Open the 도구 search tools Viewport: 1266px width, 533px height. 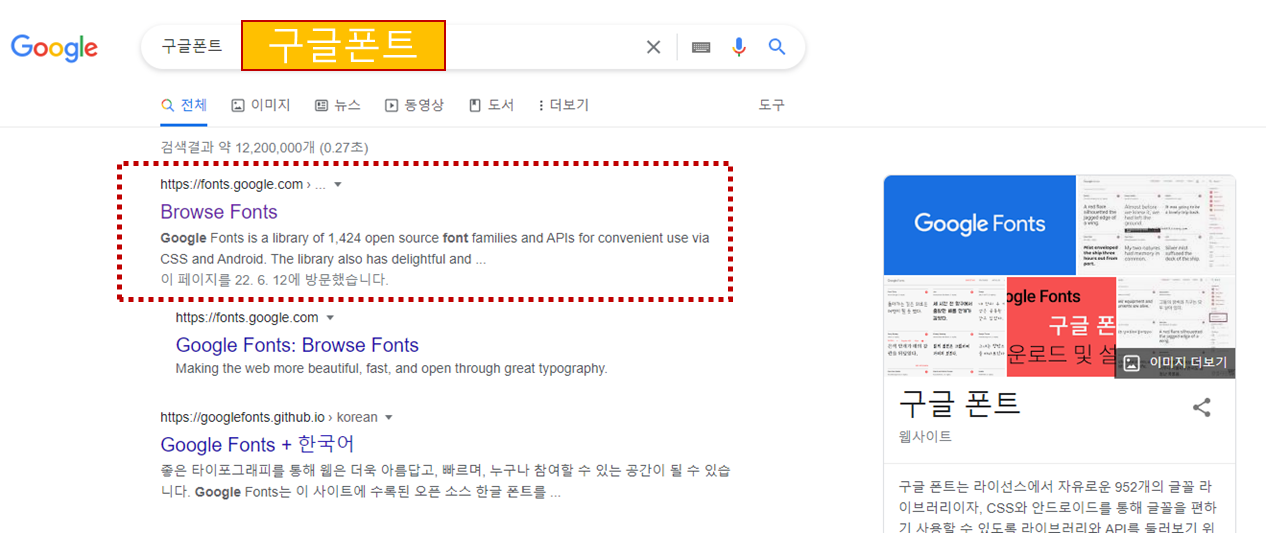[771, 105]
